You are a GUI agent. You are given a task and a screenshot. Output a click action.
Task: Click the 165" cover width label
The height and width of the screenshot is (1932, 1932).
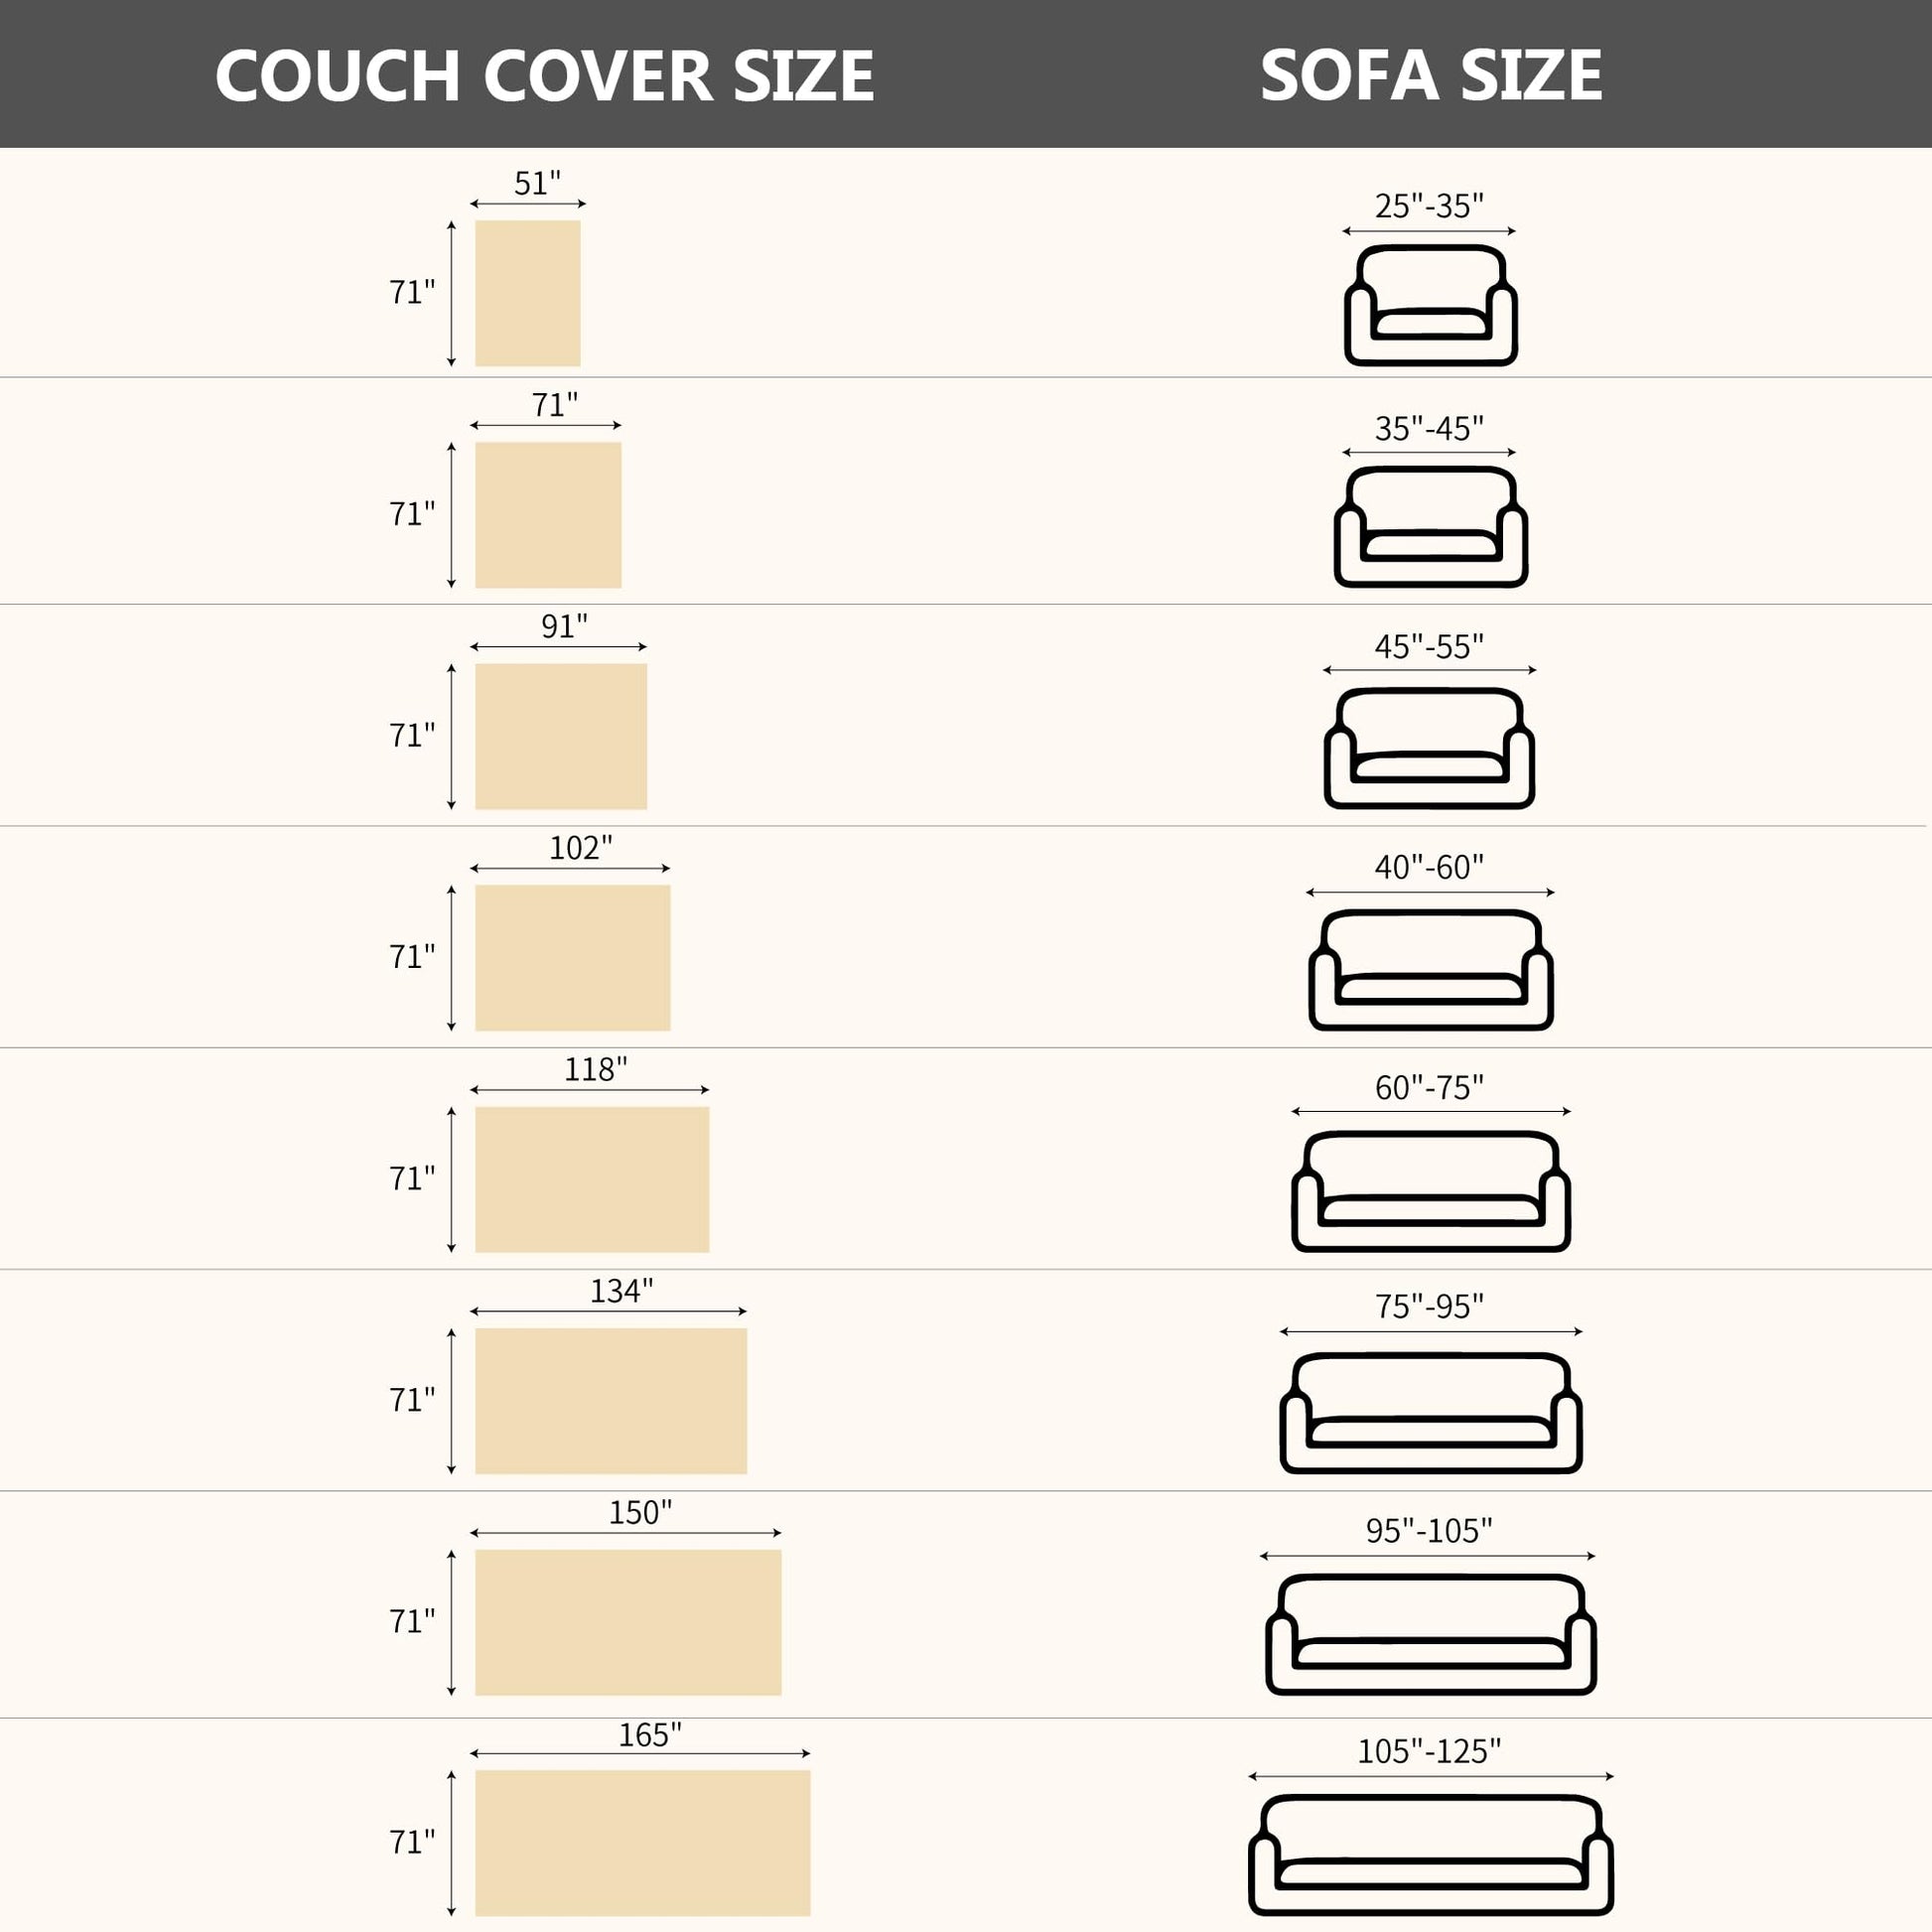point(650,1734)
